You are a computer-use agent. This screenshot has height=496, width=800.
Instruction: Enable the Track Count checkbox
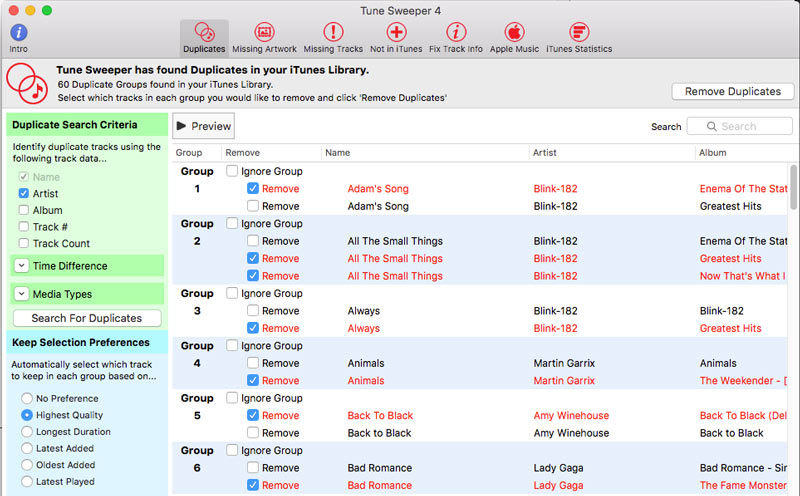point(23,243)
